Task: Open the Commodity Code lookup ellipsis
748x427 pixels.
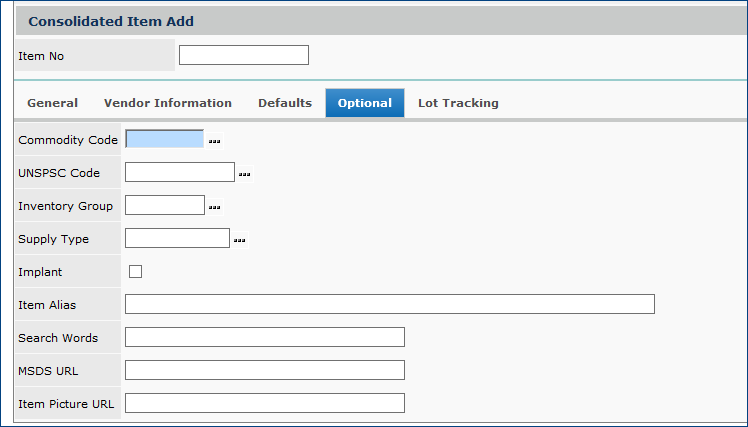Action: (214, 141)
